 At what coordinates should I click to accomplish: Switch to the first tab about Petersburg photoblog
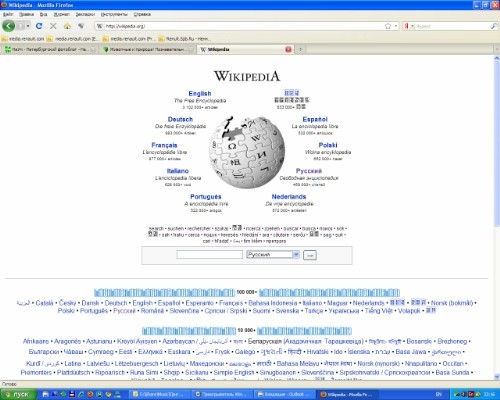50,49
